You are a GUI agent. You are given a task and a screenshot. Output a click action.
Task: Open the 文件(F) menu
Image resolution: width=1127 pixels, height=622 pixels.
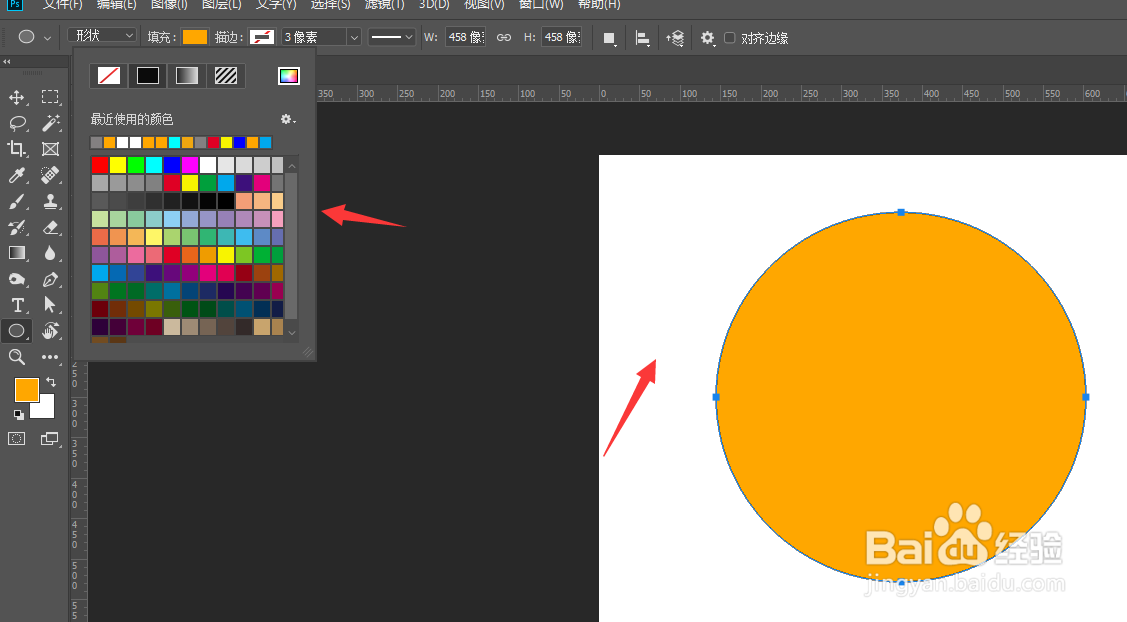[x=63, y=5]
